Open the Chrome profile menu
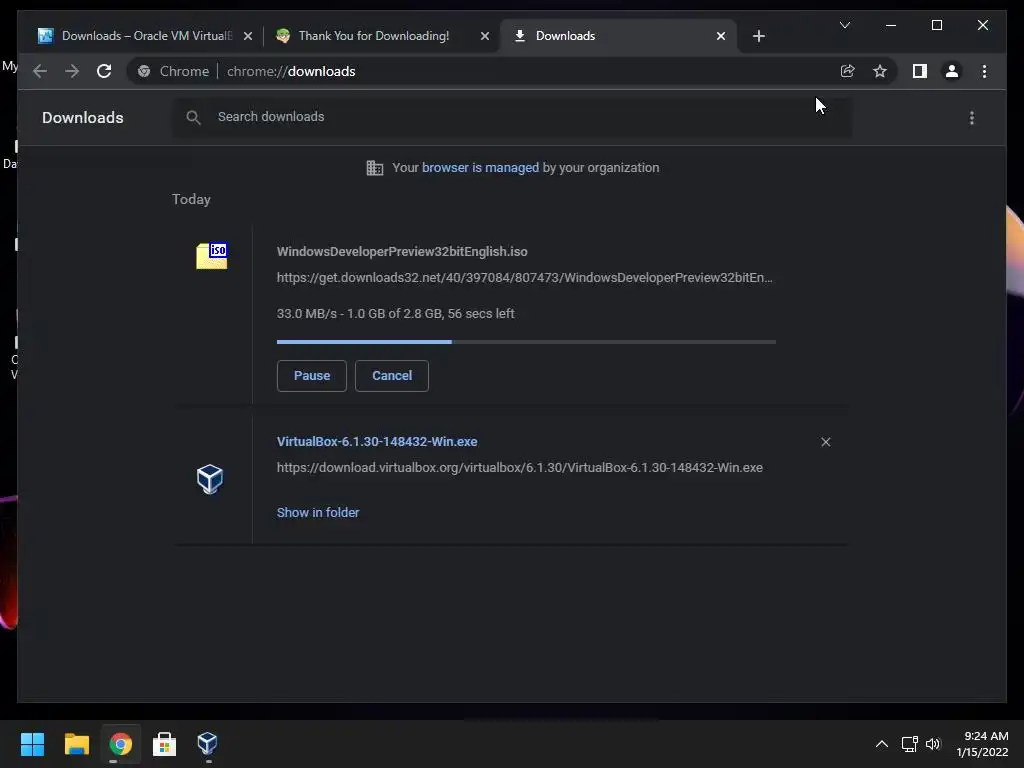 tap(952, 71)
